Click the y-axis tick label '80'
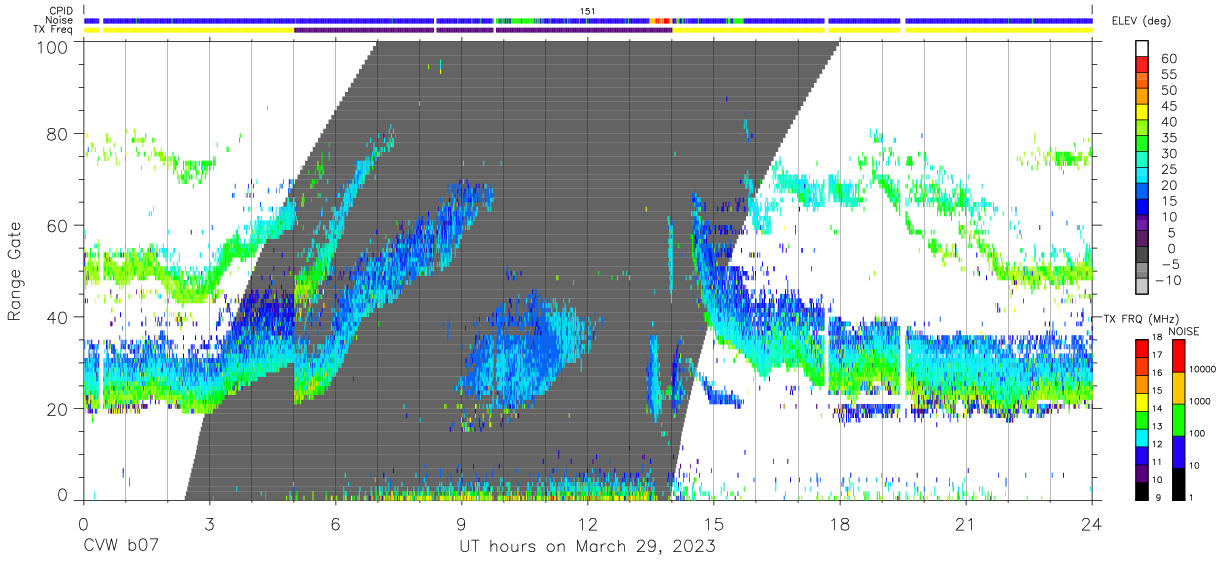1228x567 pixels. coord(57,133)
